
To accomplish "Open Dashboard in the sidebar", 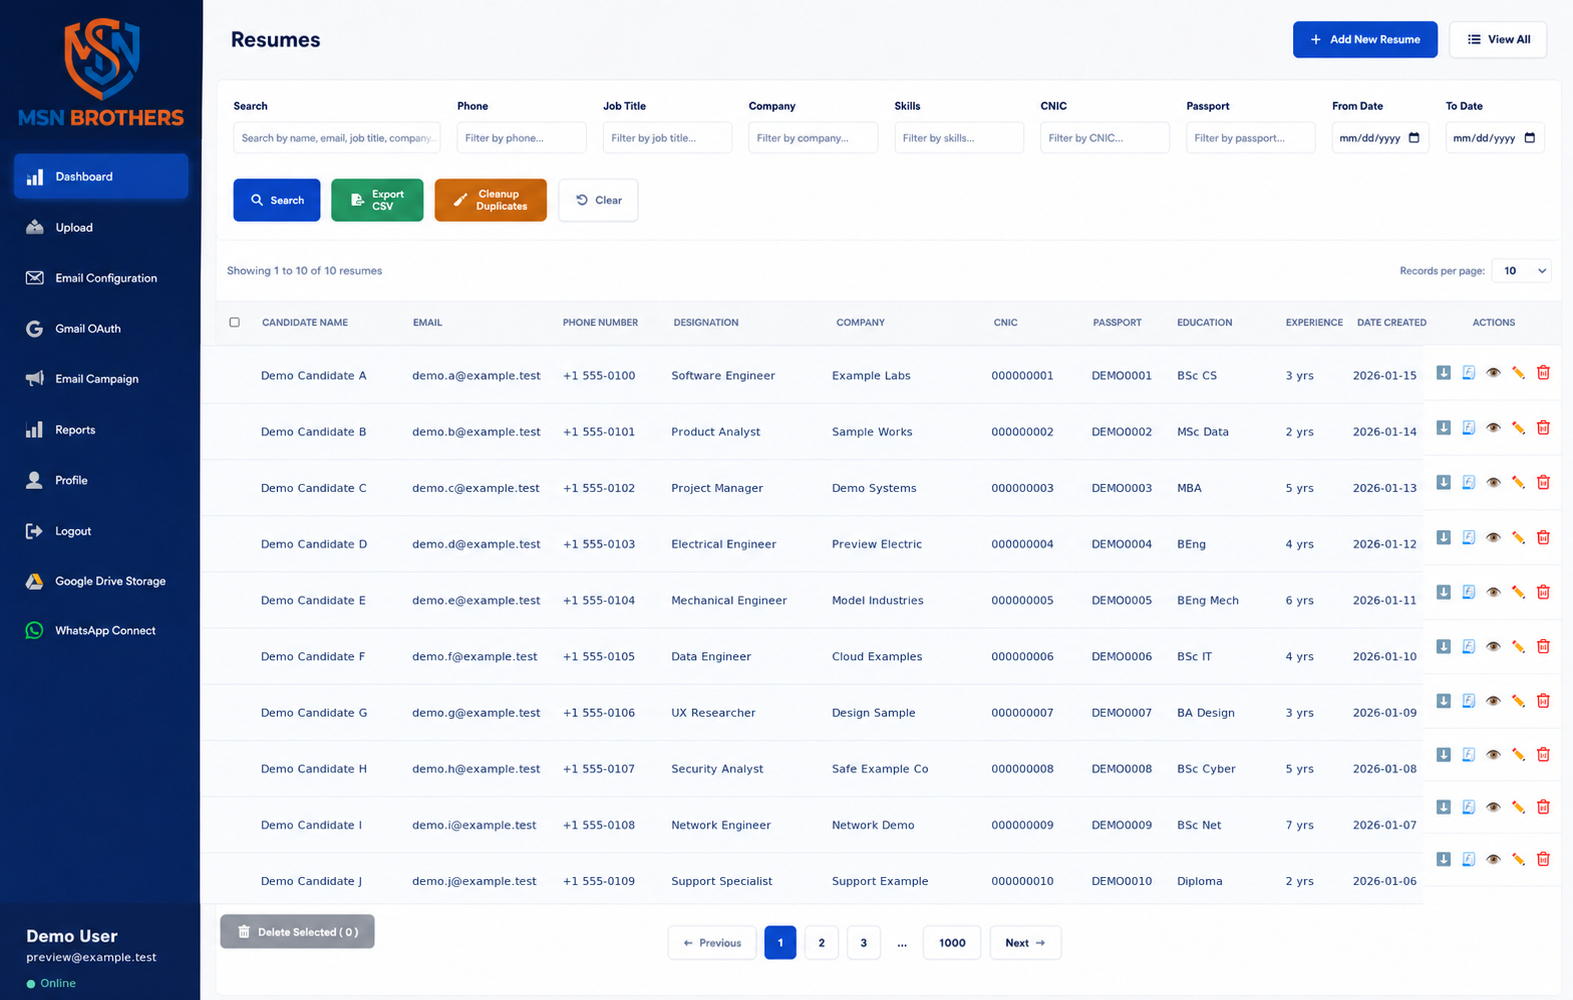I will (x=101, y=177).
